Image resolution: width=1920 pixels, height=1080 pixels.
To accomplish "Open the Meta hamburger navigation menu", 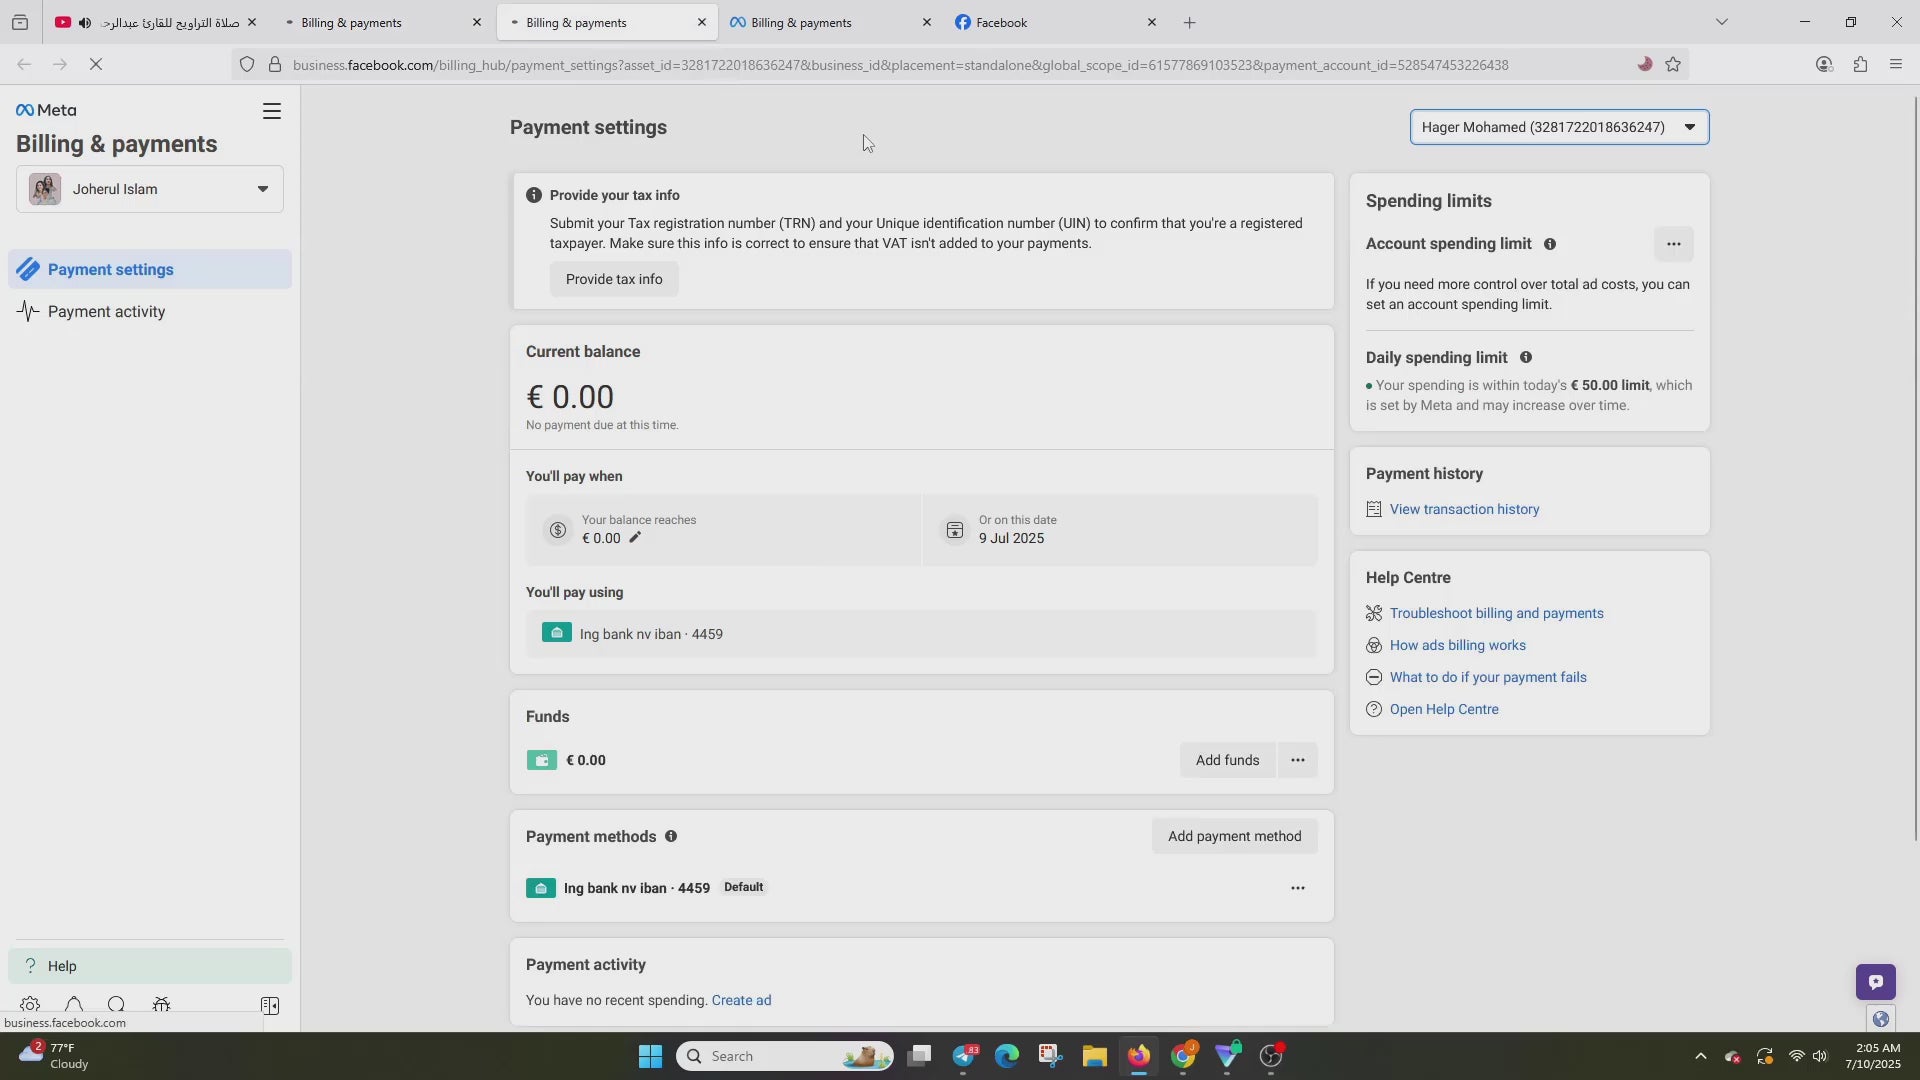I will [x=271, y=111].
